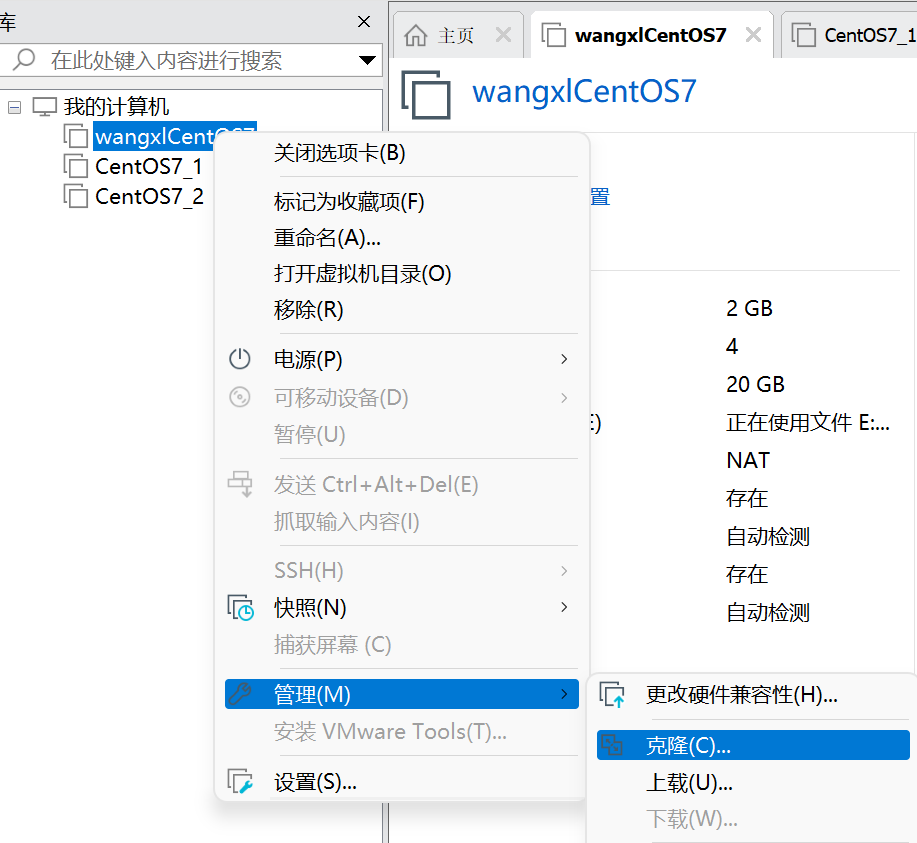Screen dimensions: 917x843
Task: Choose 重命名(A)... from the menu
Action: [x=401, y=238]
